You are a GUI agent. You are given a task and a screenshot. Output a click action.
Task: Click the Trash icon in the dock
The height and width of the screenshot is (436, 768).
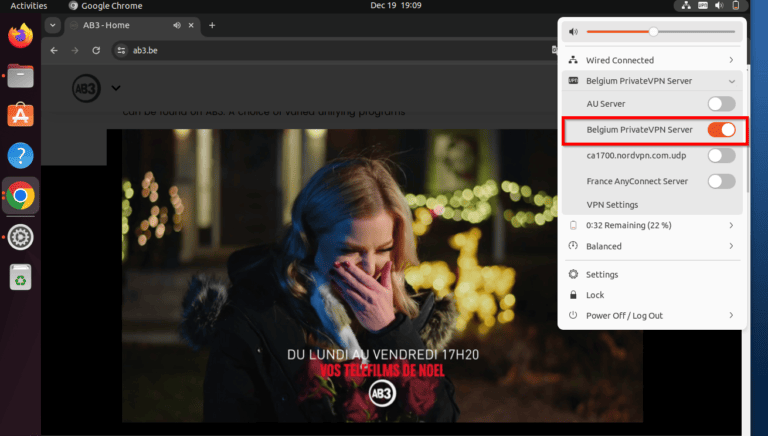pos(20,277)
